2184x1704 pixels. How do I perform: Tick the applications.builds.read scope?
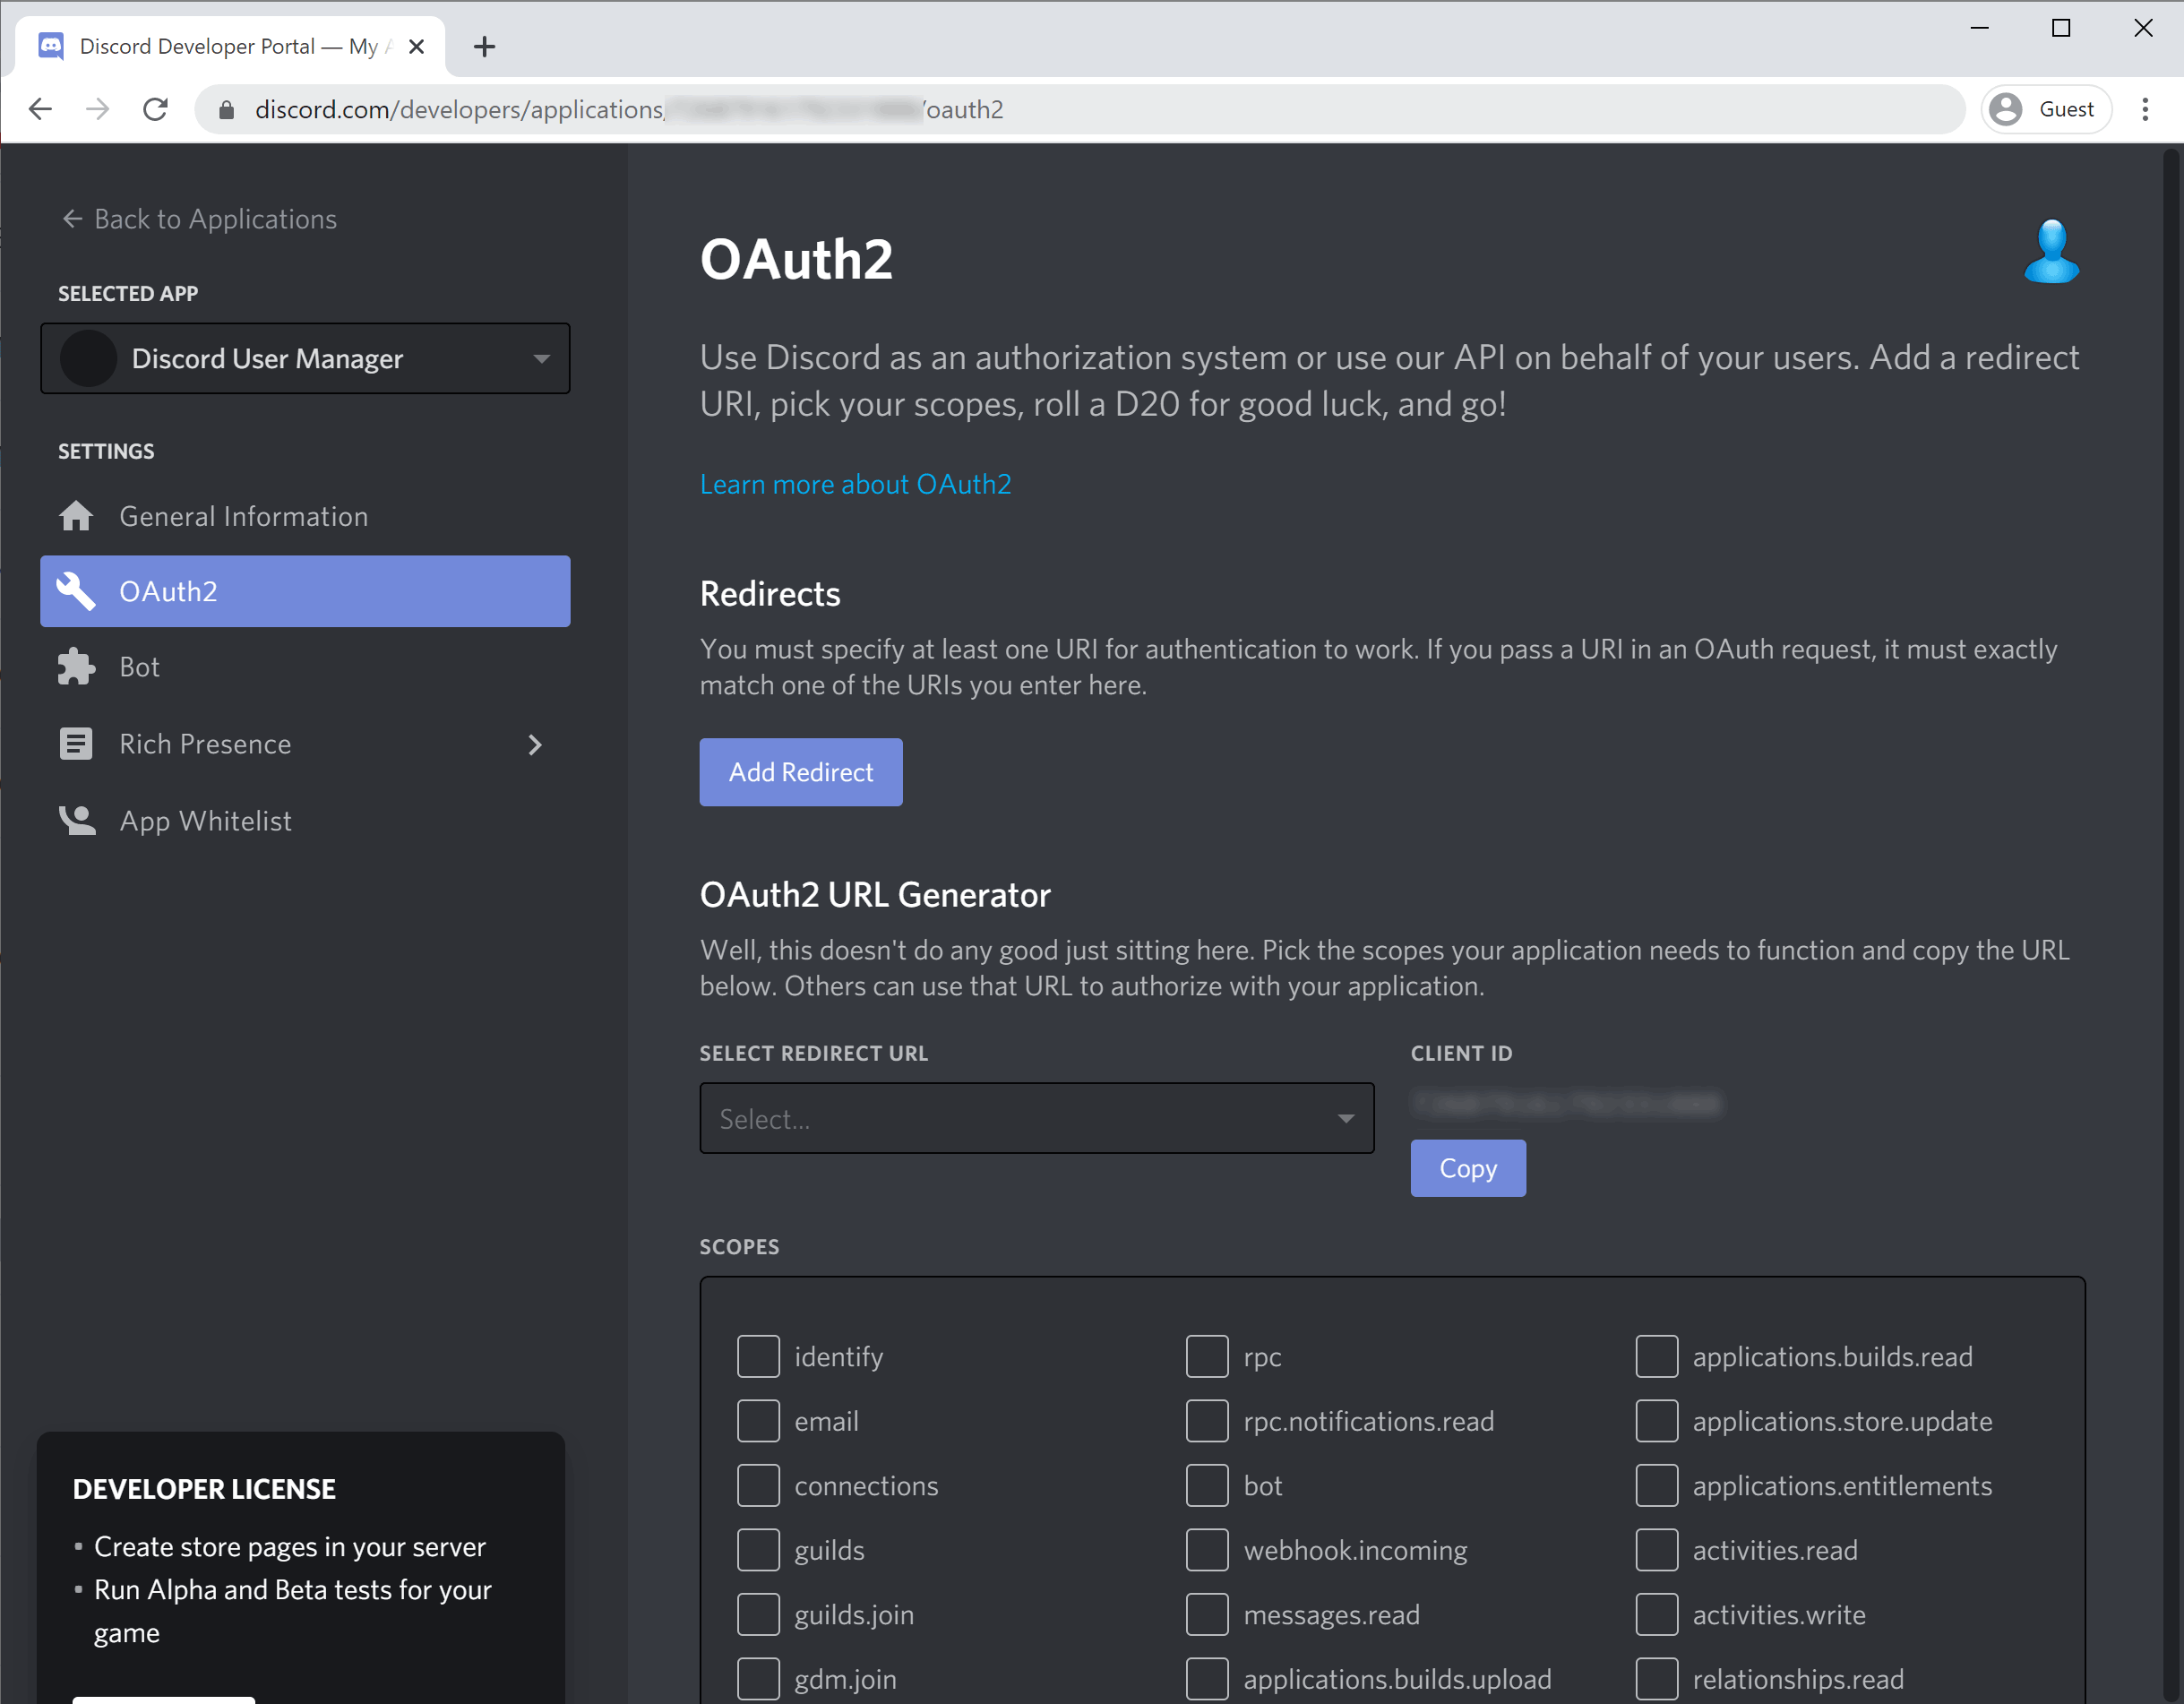point(1656,1356)
